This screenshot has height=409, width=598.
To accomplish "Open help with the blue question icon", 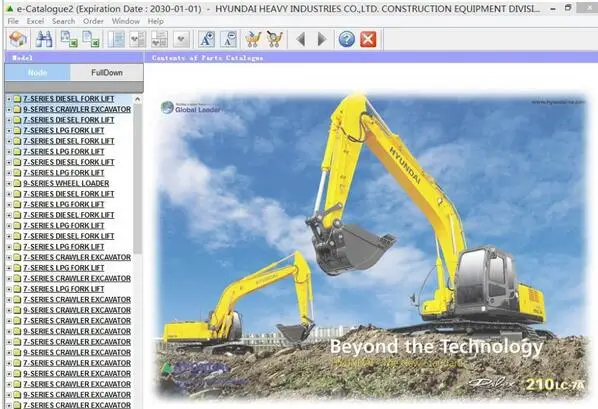I will click(347, 39).
